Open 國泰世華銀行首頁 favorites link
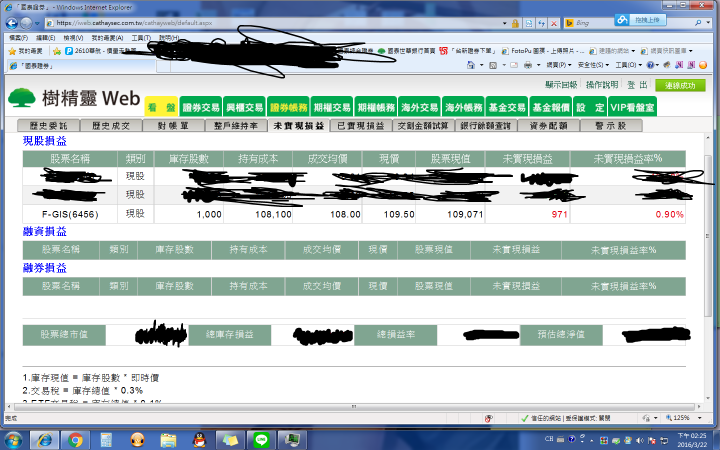 pos(406,51)
